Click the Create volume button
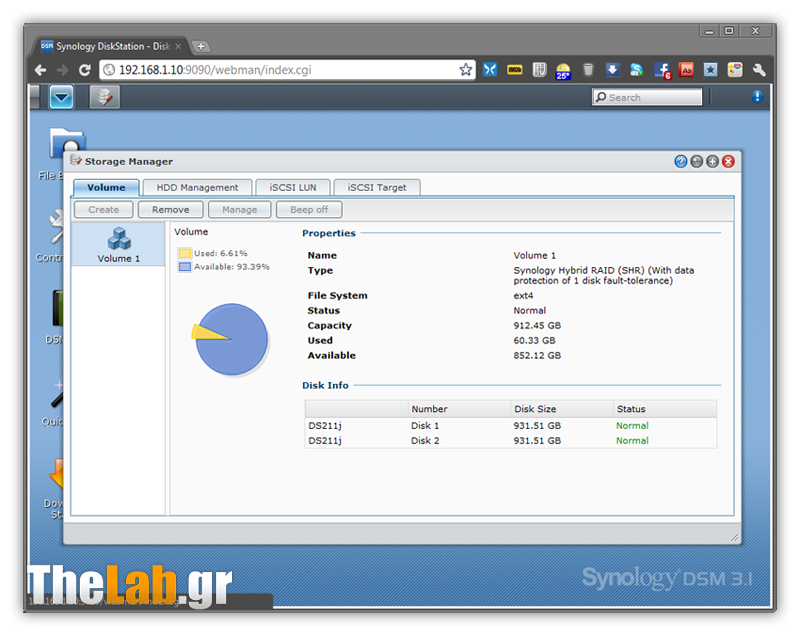 coord(104,210)
